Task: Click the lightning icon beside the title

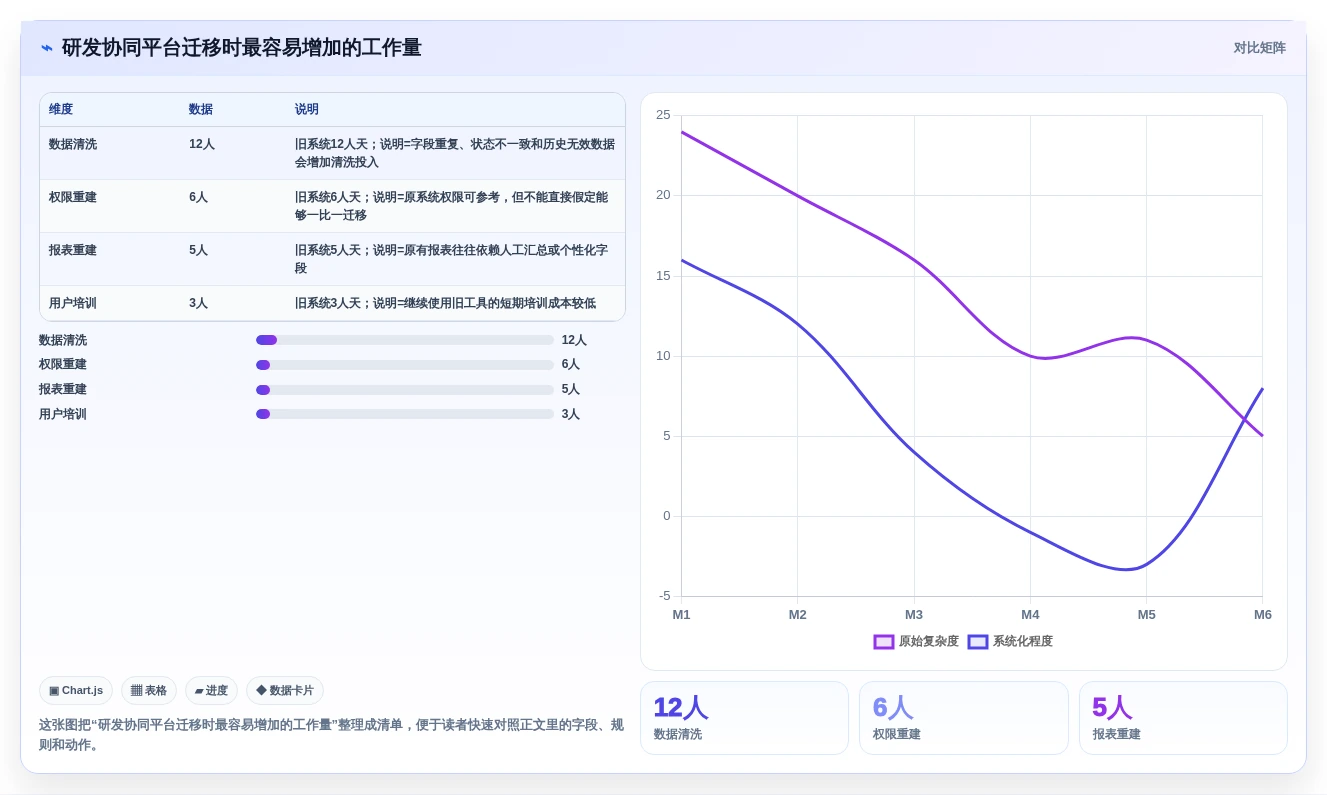Action: [47, 47]
